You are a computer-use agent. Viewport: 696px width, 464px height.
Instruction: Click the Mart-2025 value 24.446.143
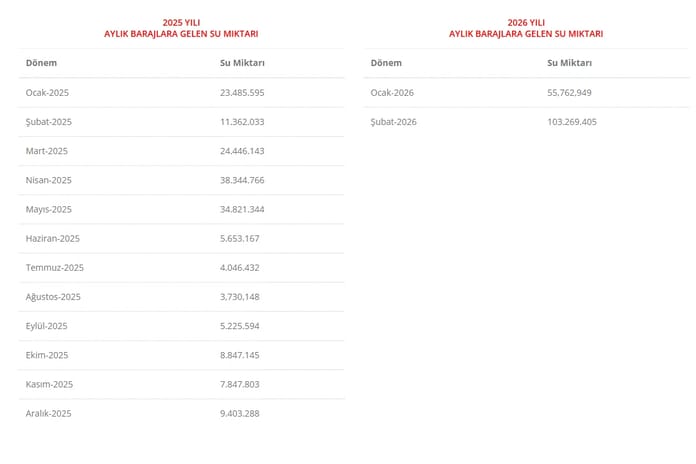point(242,151)
